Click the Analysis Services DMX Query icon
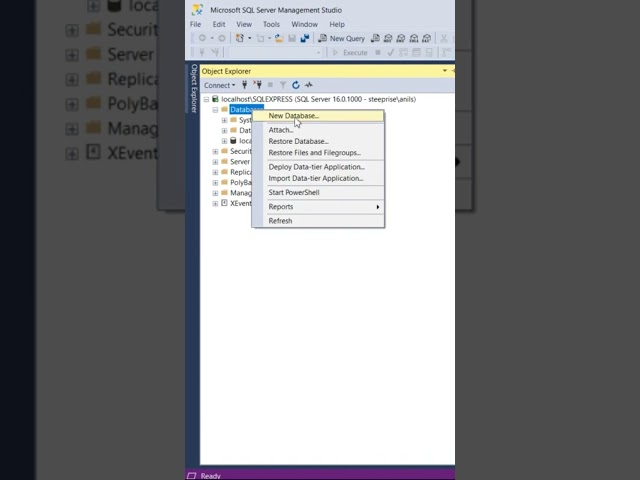The image size is (640, 480). pyautogui.click(x=401, y=38)
